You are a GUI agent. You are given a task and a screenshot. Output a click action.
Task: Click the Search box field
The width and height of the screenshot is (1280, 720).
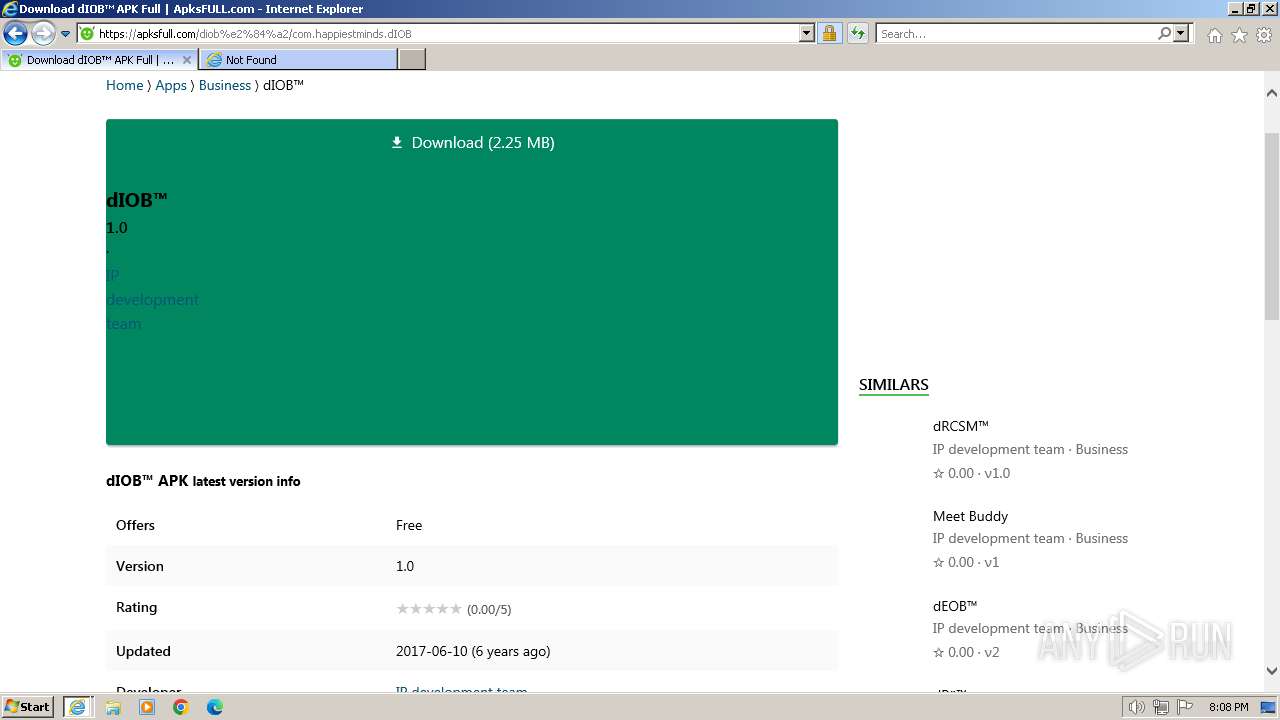[x=1016, y=34]
